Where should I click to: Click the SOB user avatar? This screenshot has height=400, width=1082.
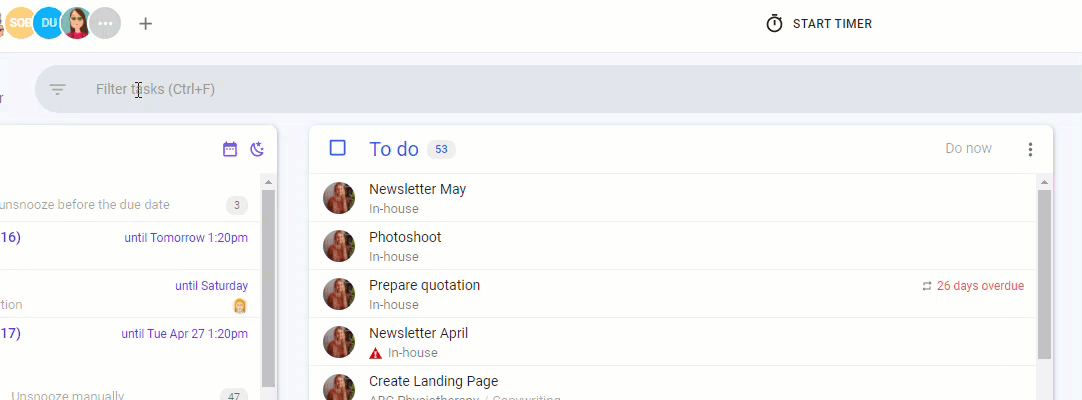[19, 23]
